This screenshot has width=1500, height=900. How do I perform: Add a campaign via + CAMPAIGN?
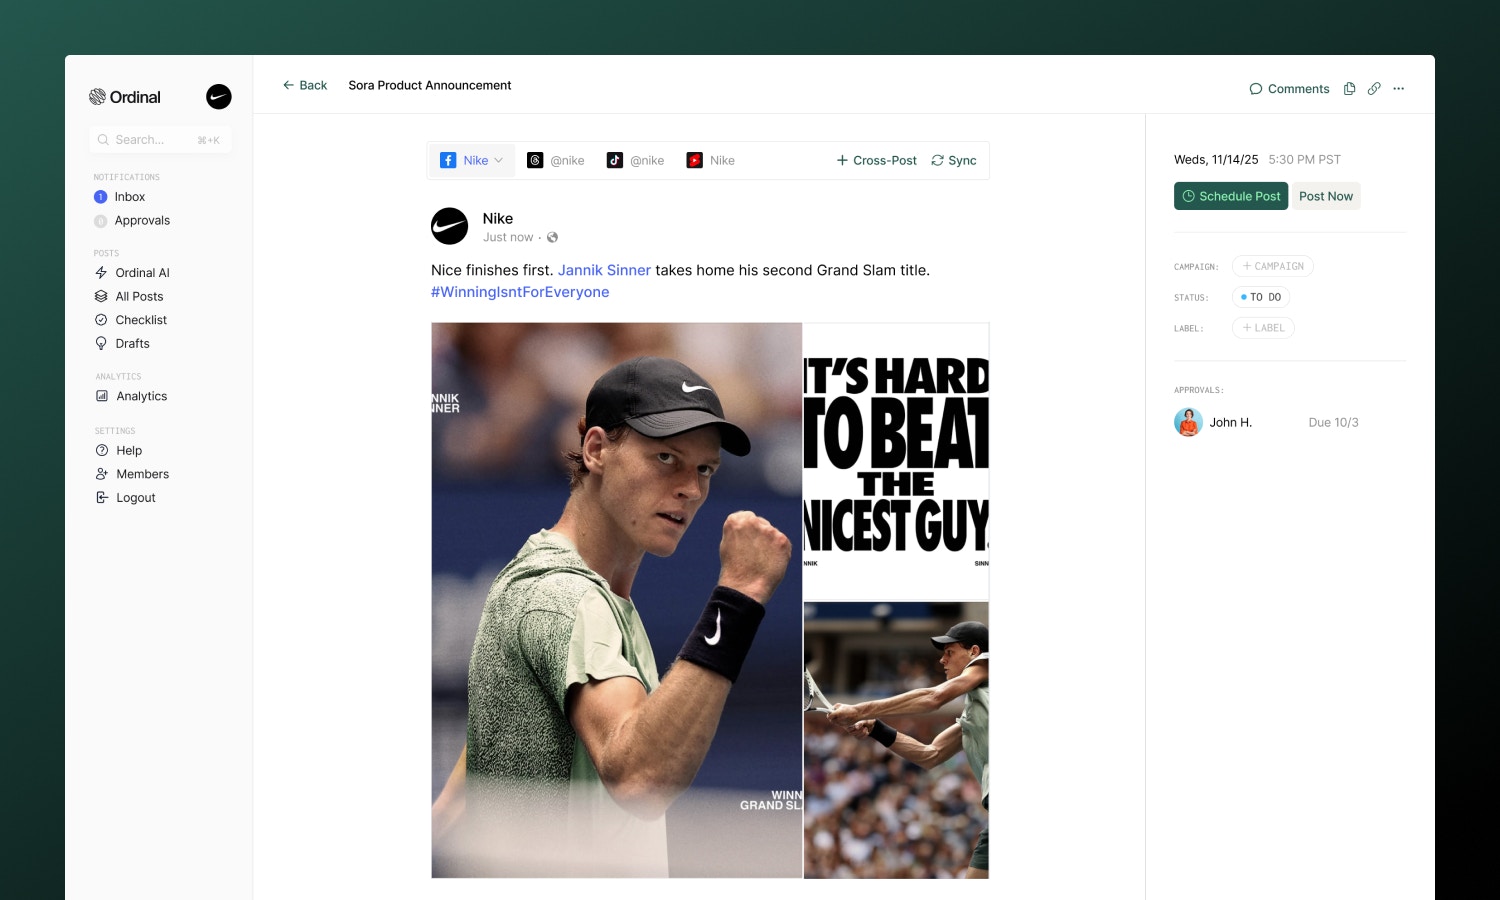pyautogui.click(x=1273, y=266)
